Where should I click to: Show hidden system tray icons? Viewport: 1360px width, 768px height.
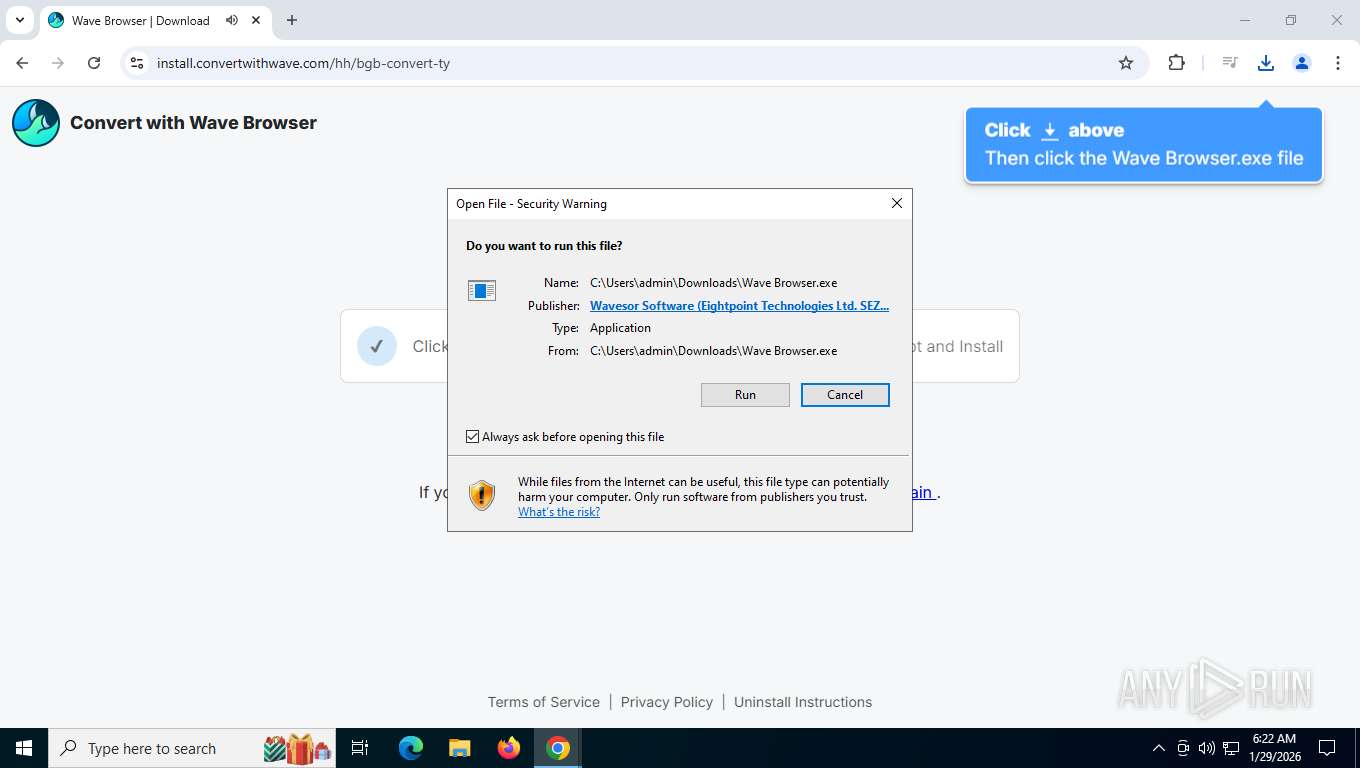(1159, 748)
